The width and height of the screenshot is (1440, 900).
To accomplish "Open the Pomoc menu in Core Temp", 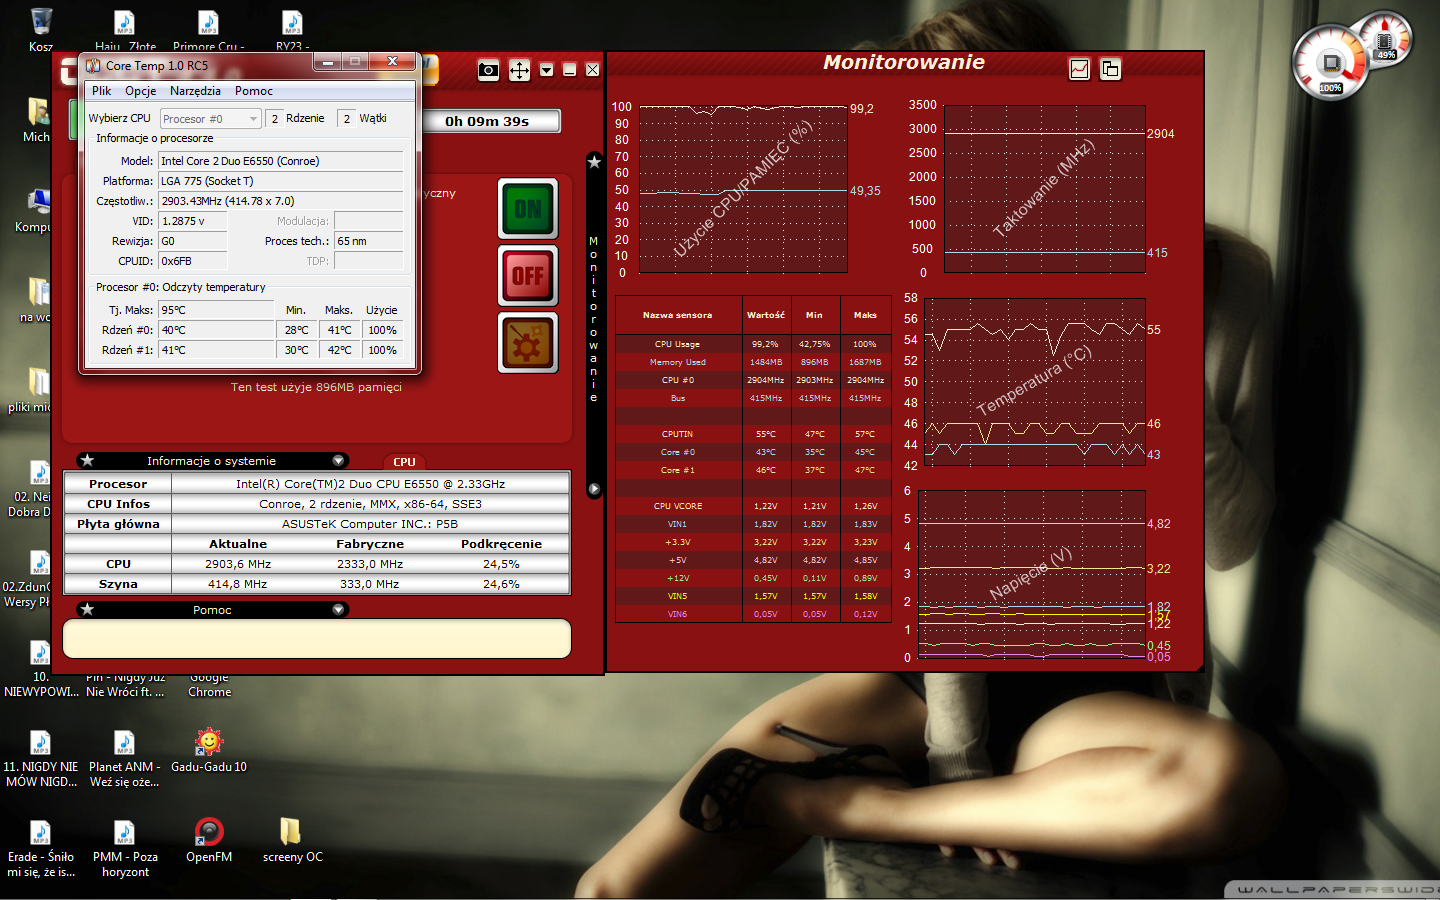I will 254,91.
